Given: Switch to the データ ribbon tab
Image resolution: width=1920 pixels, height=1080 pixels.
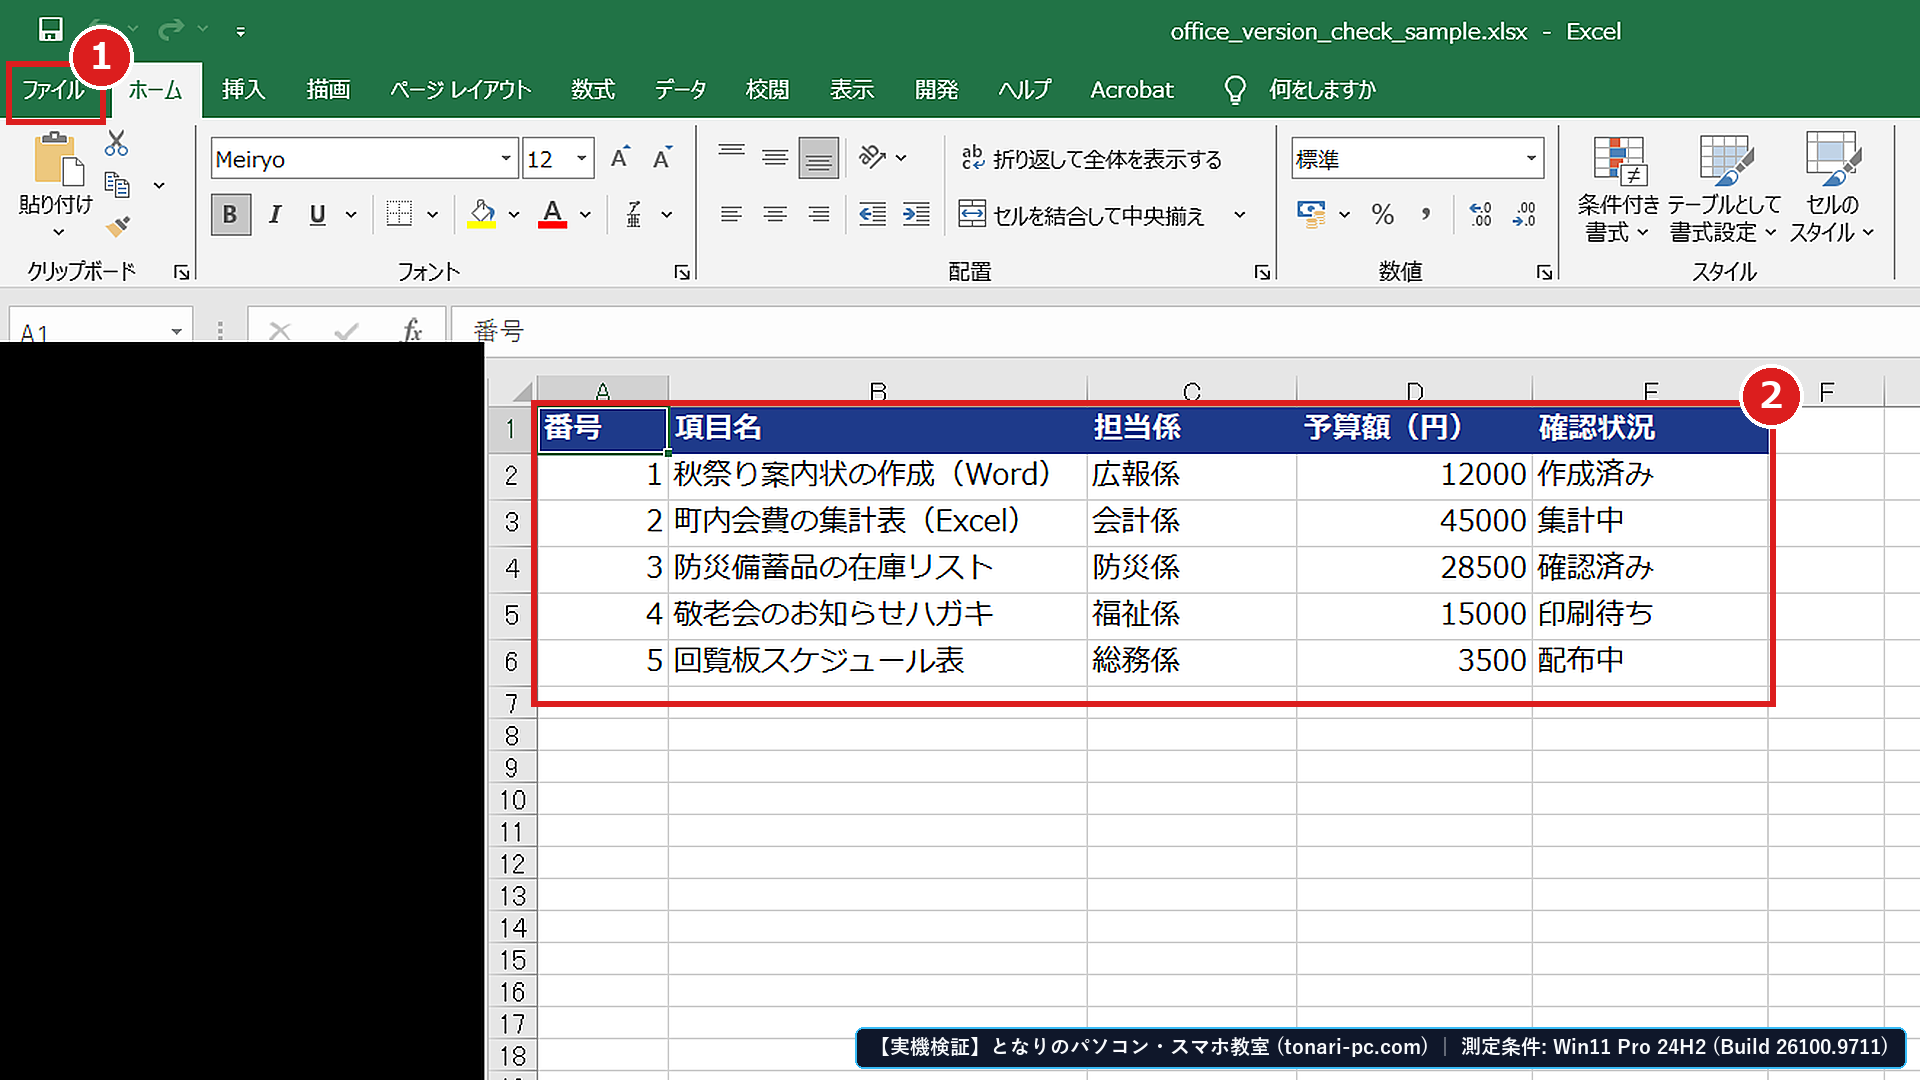Looking at the screenshot, I should 680,90.
